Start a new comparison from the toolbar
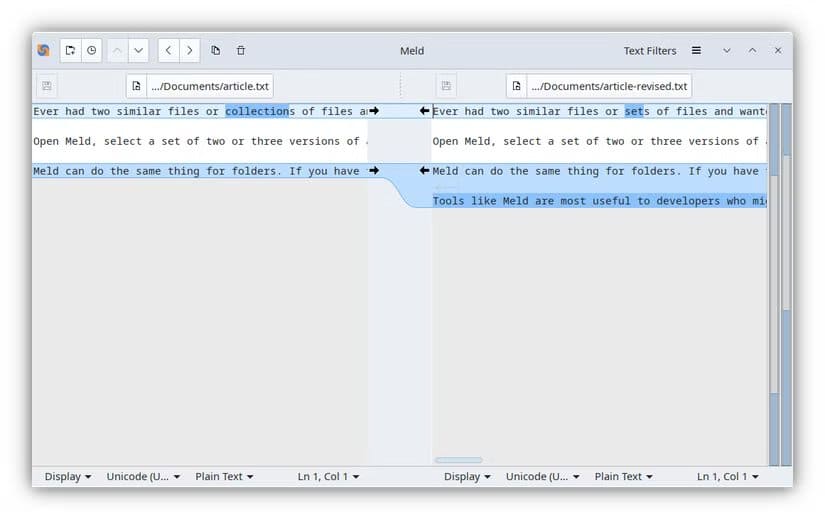Image resolution: width=825 pixels, height=519 pixels. [71, 51]
